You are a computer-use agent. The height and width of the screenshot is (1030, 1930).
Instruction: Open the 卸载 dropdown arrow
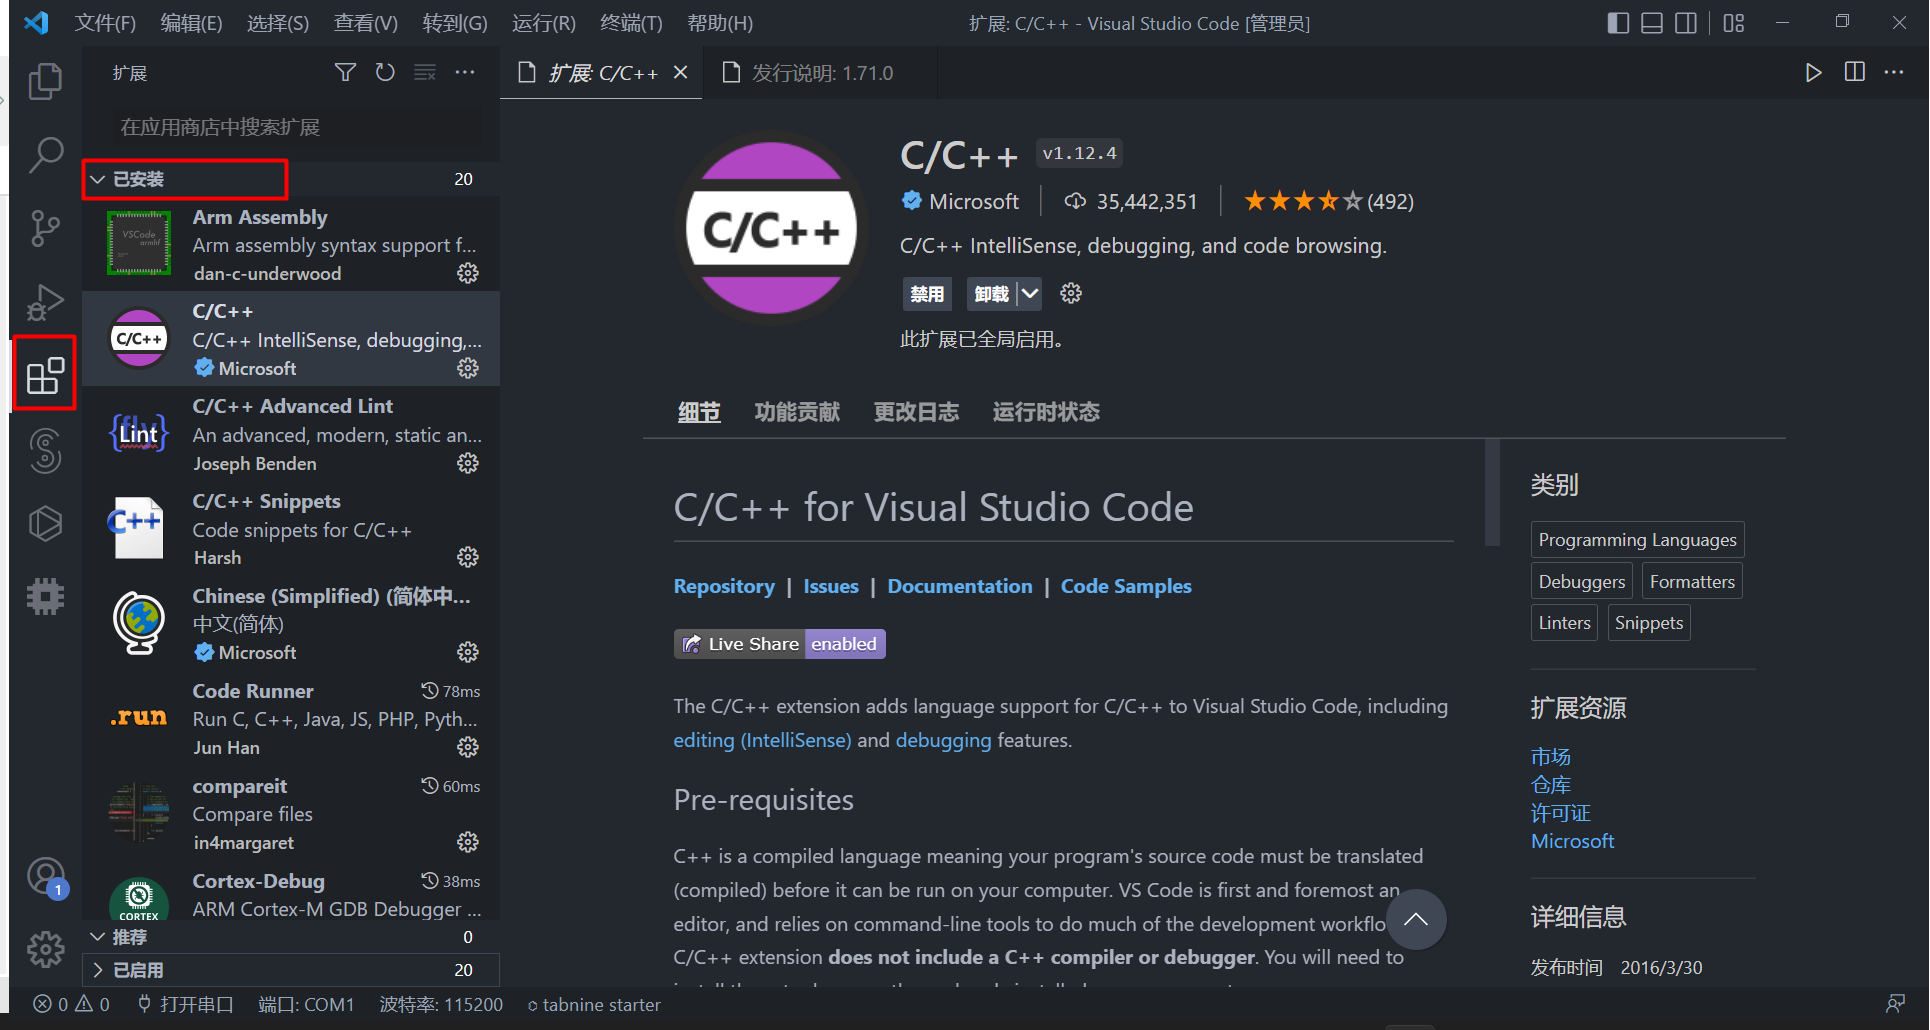(x=1031, y=293)
